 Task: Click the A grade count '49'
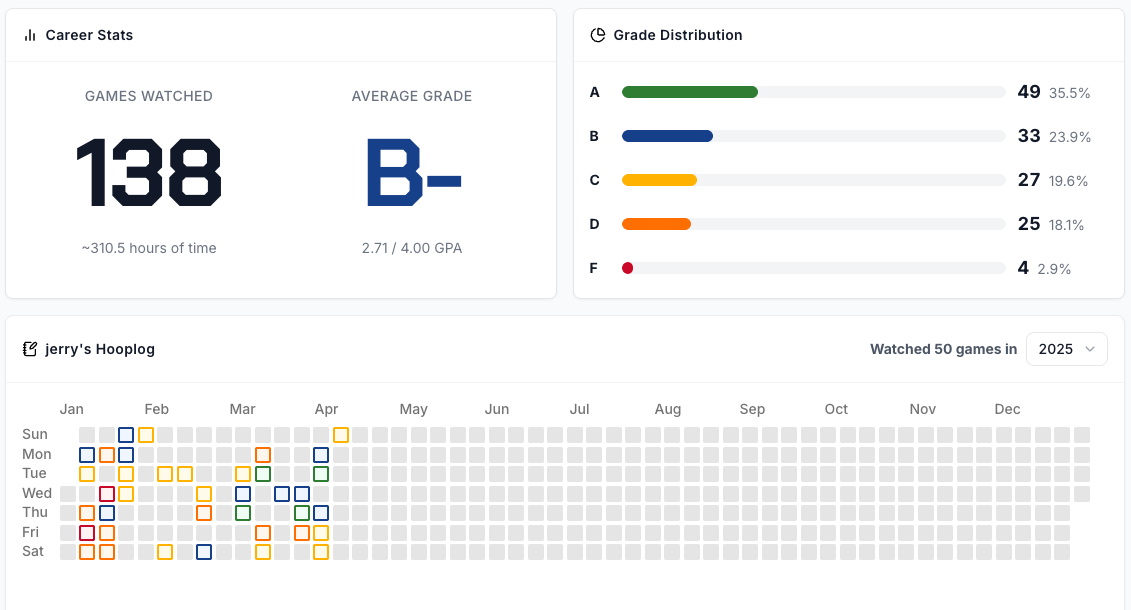[1029, 92]
